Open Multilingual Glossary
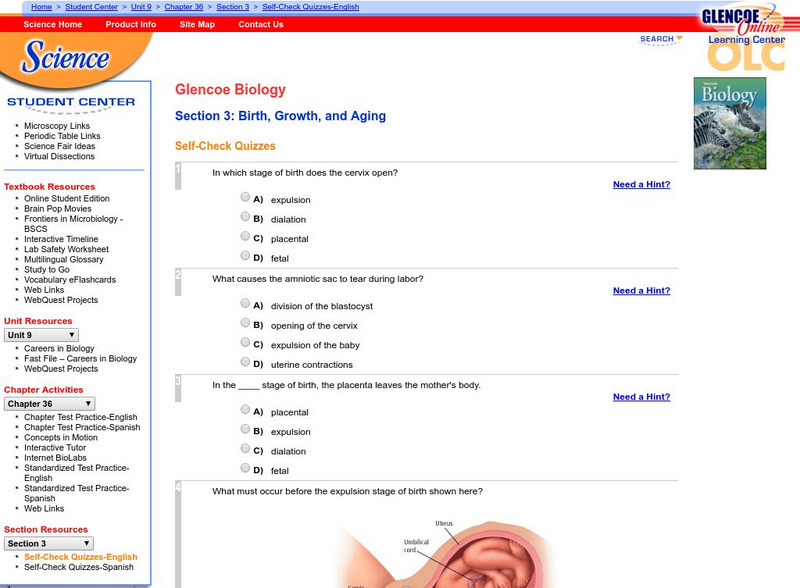Image resolution: width=800 pixels, height=588 pixels. 64,259
